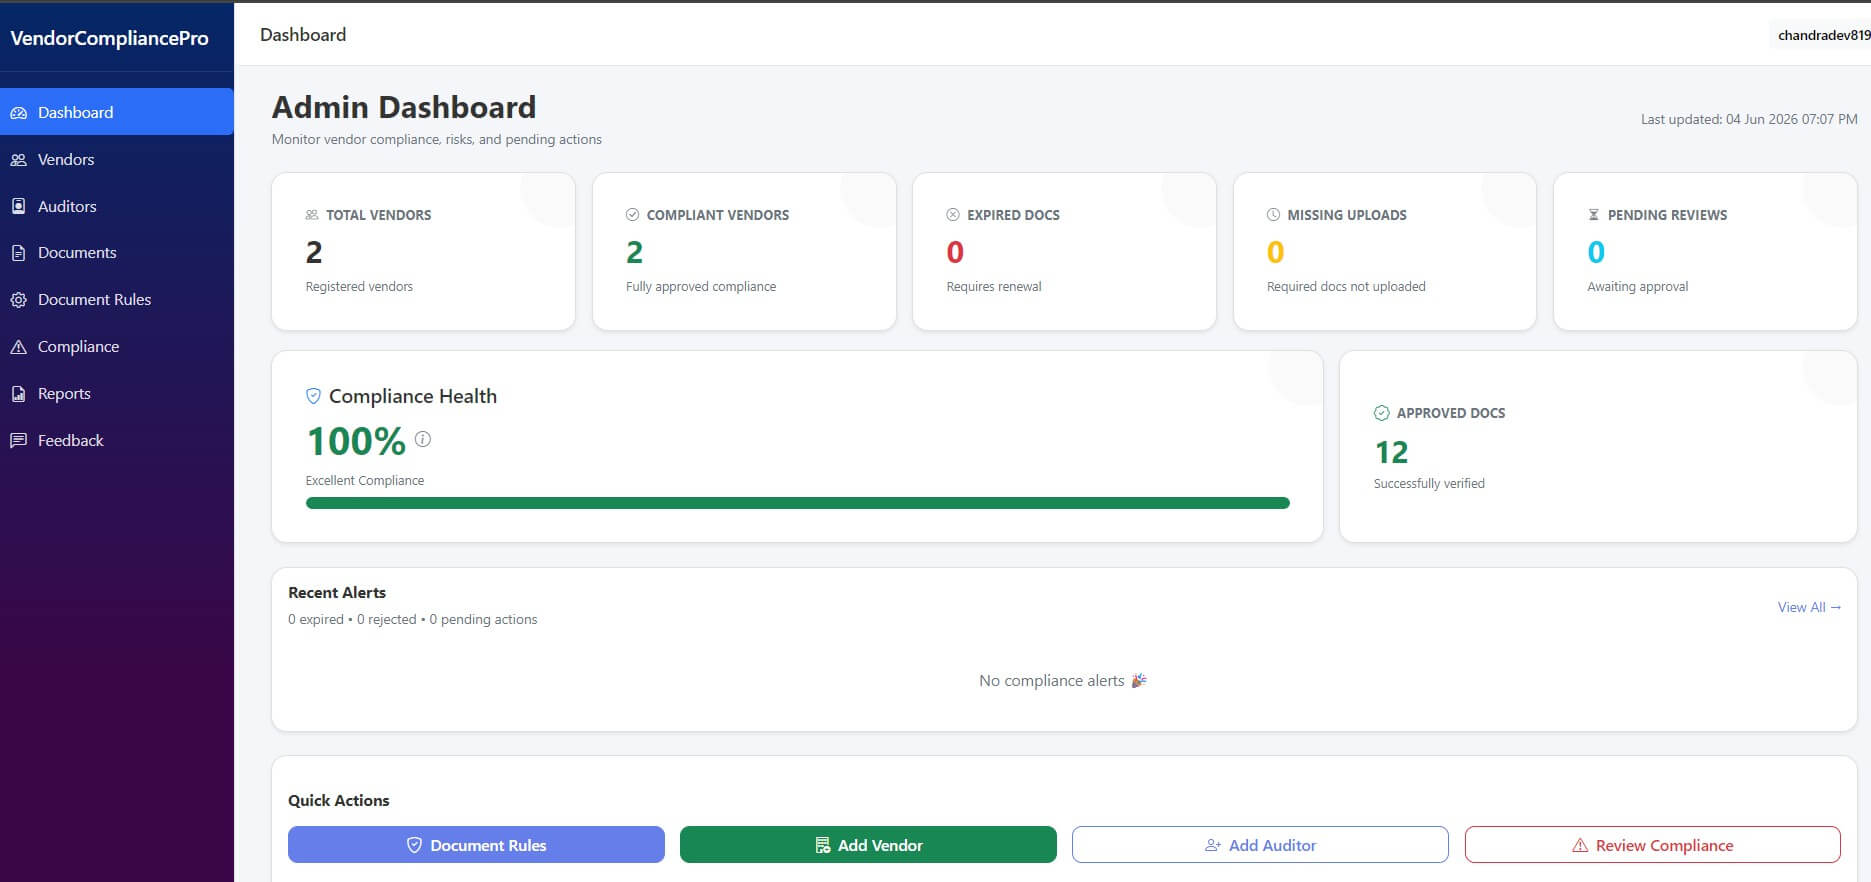Click the blue Document Rules quick action button
This screenshot has height=882, width=1871.
(x=476, y=844)
